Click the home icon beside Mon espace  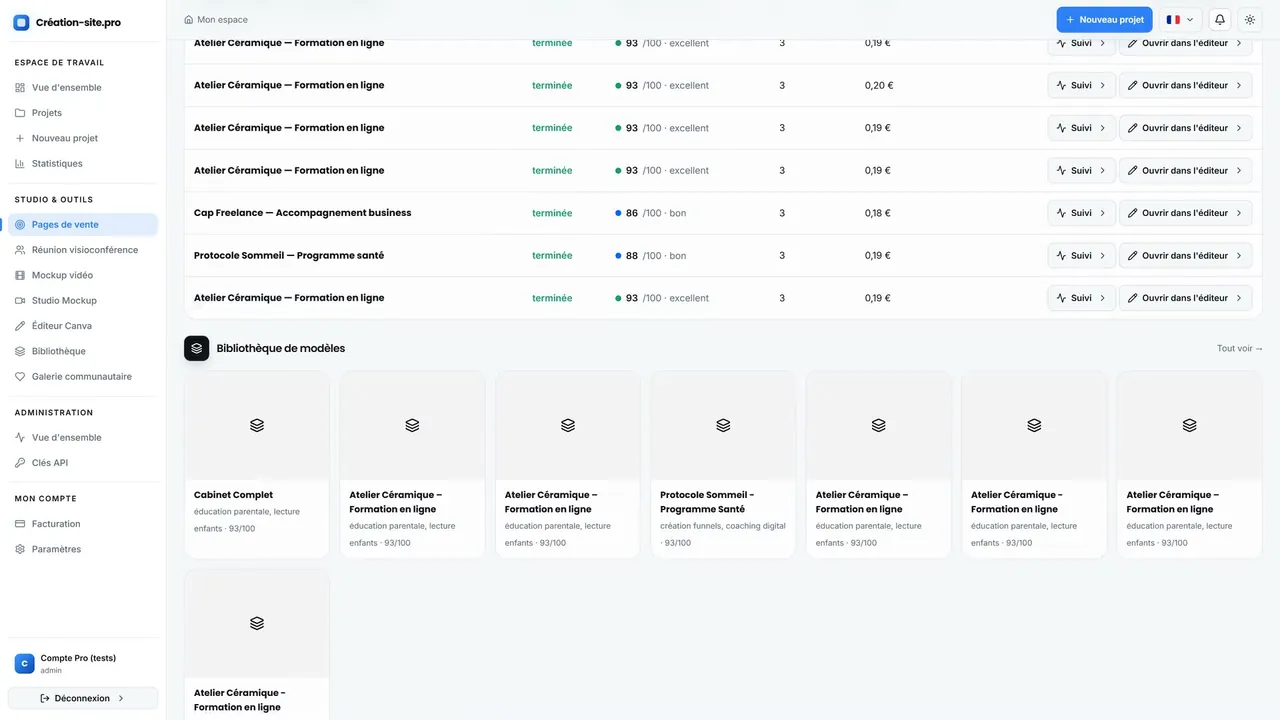coord(189,20)
